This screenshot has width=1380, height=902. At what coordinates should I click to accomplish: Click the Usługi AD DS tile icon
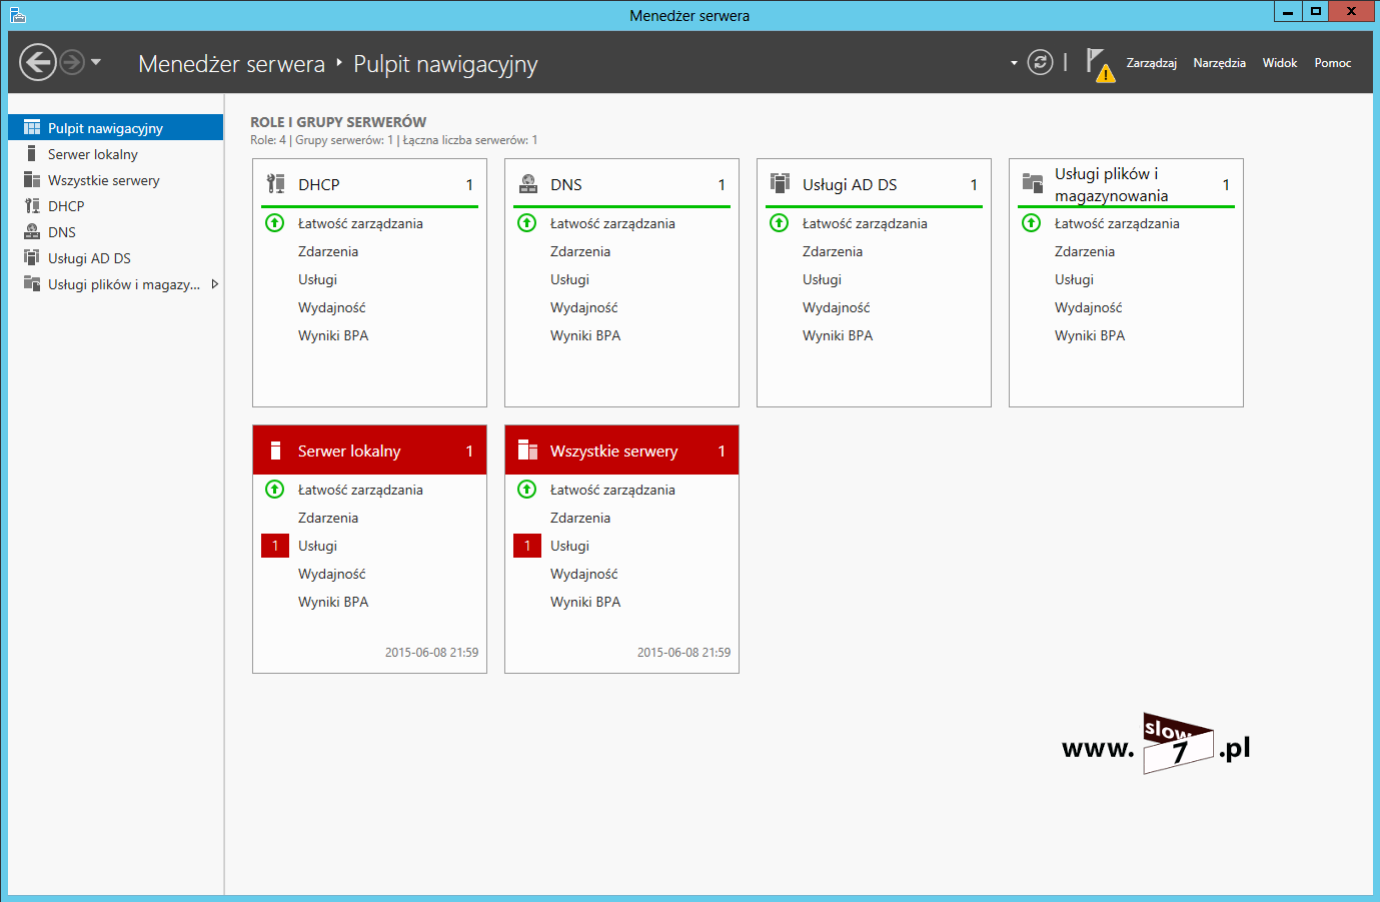click(780, 184)
